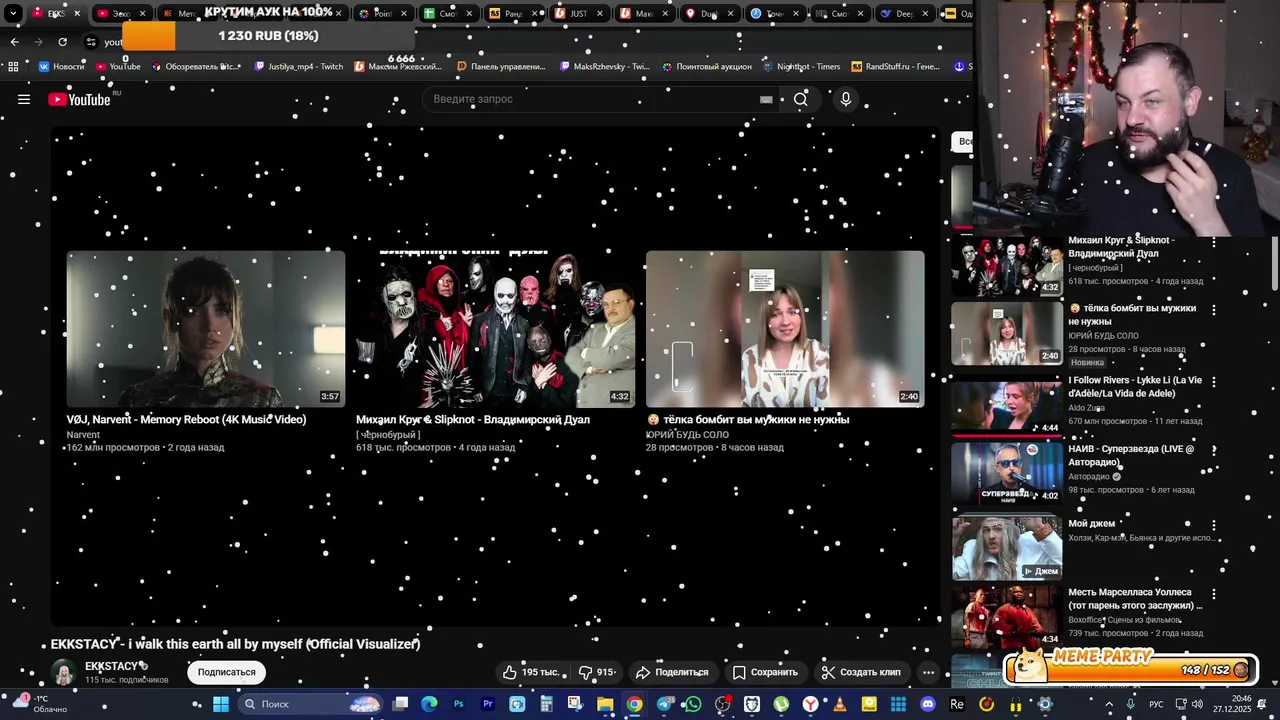
Task: Share the video via Поделиться
Action: (x=672, y=672)
